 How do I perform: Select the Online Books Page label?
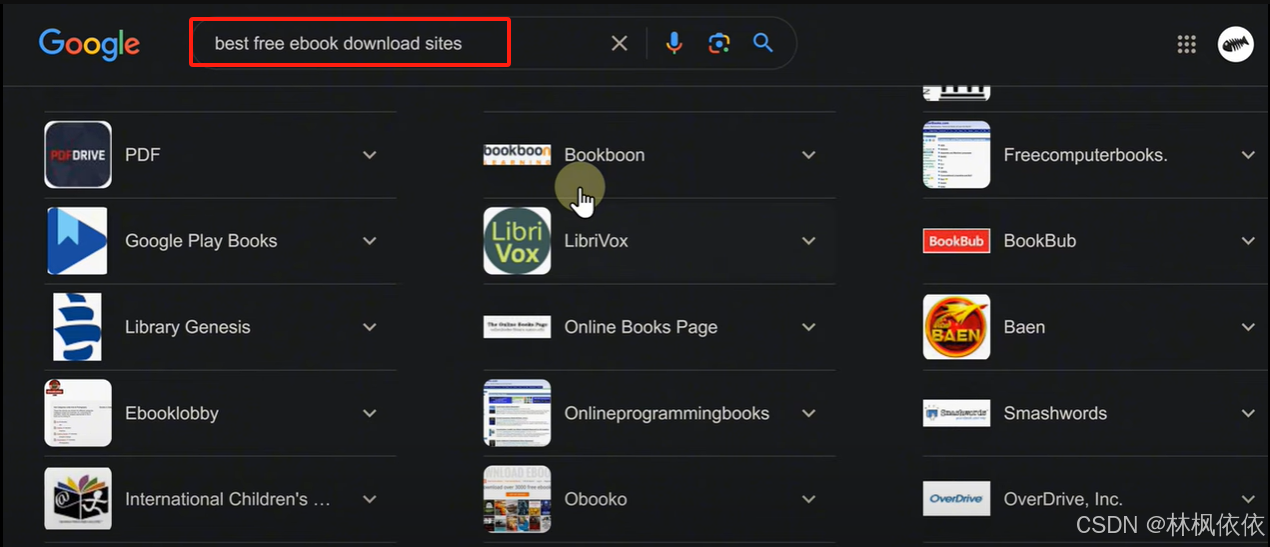[641, 327]
